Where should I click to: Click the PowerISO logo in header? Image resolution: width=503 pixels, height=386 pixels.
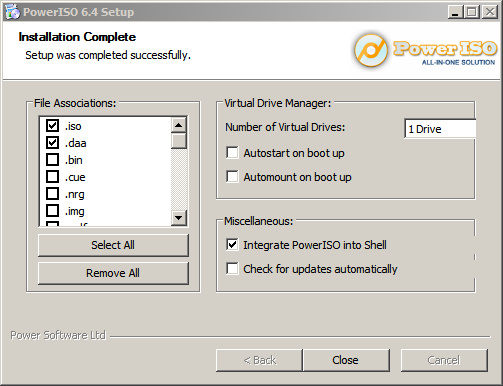tap(425, 50)
